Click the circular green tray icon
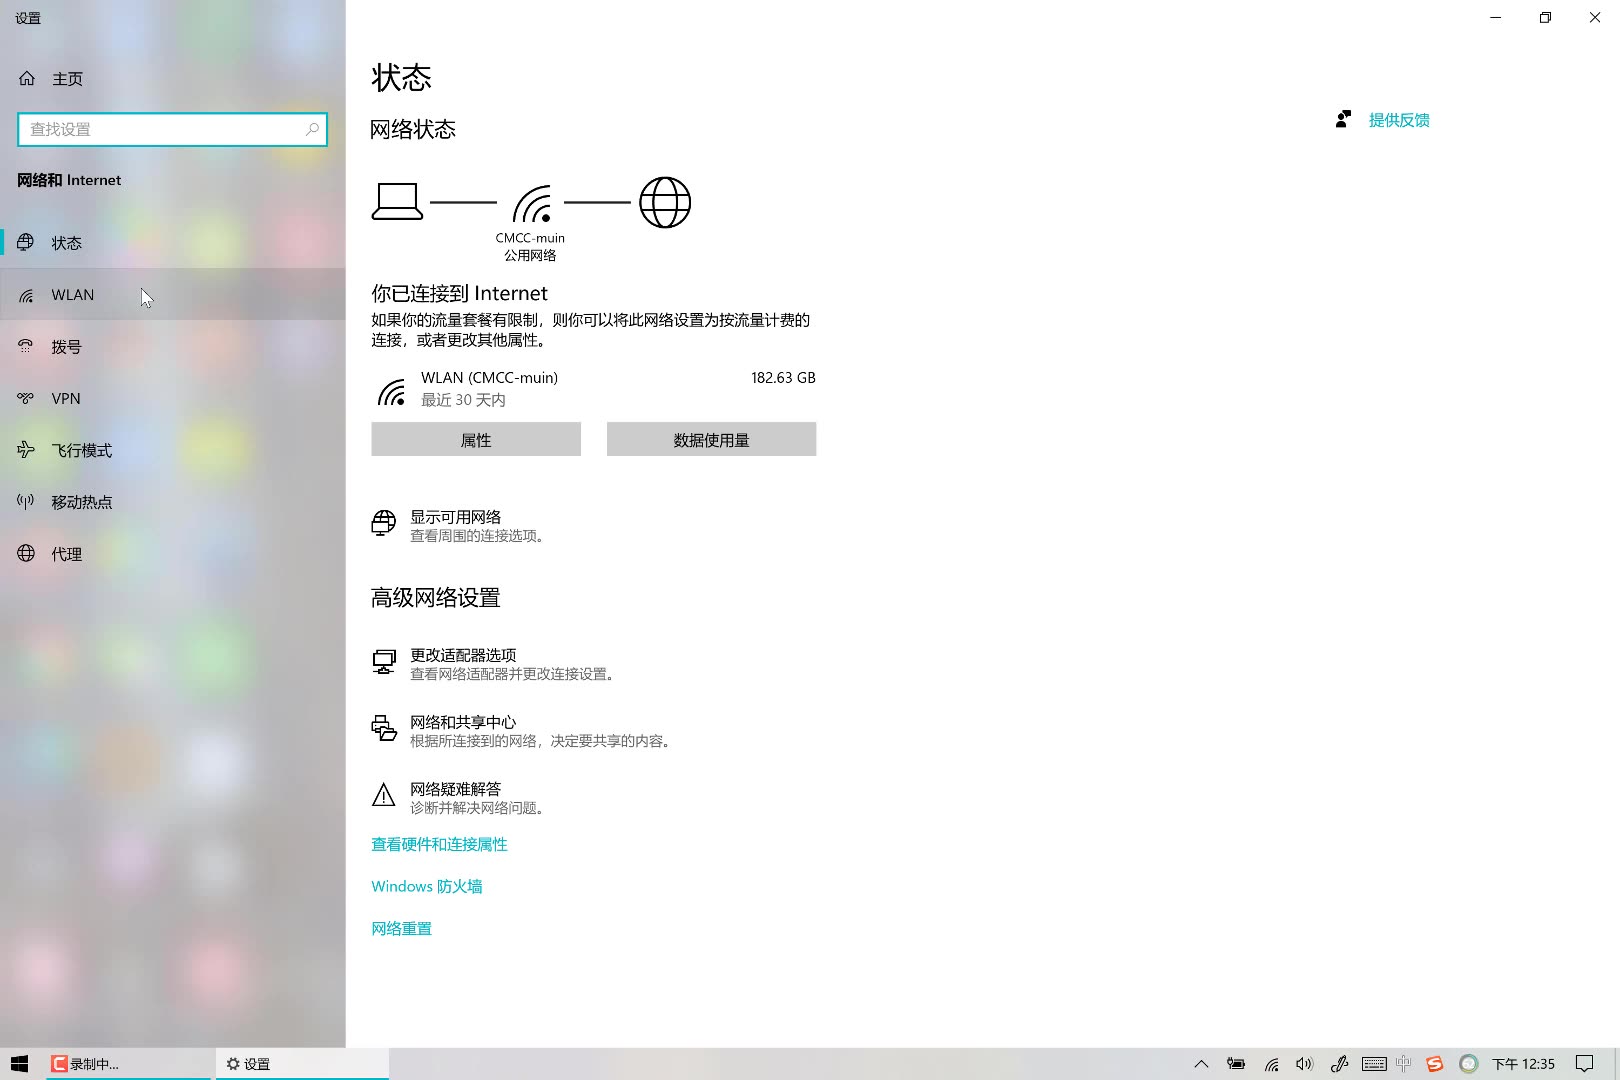The width and height of the screenshot is (1620, 1080). (1468, 1064)
